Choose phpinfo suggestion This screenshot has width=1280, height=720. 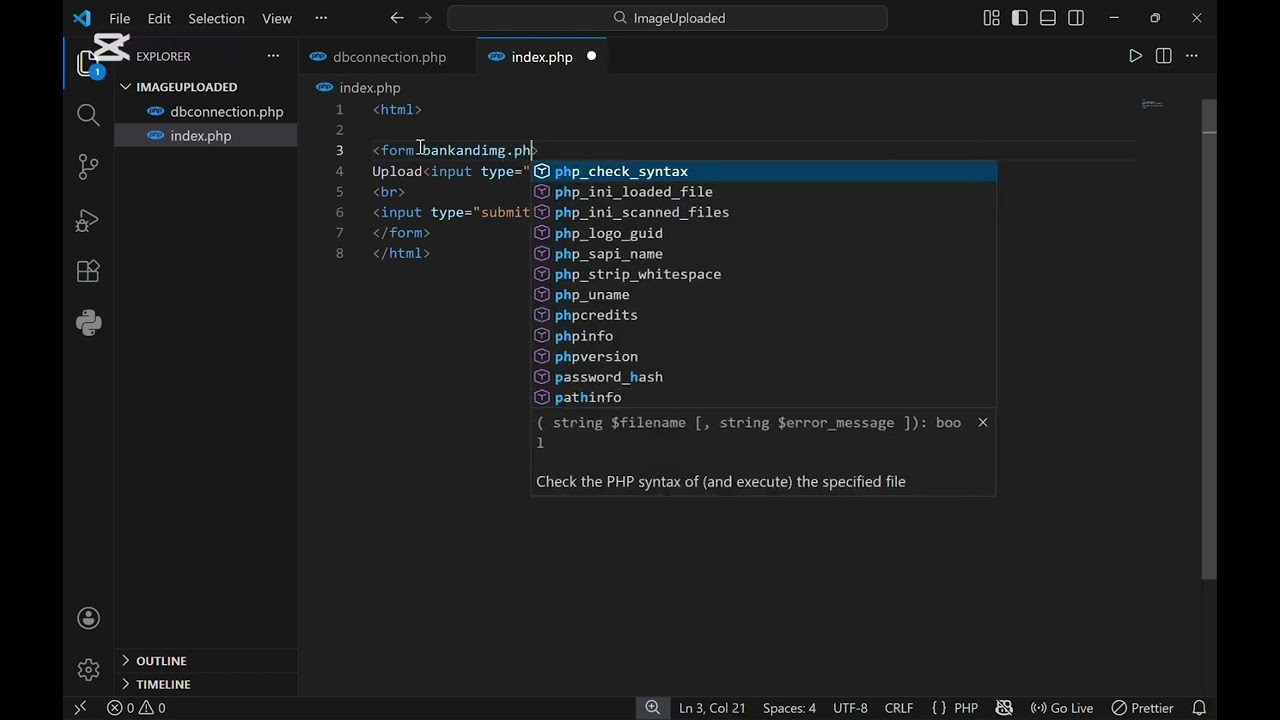coord(764,336)
